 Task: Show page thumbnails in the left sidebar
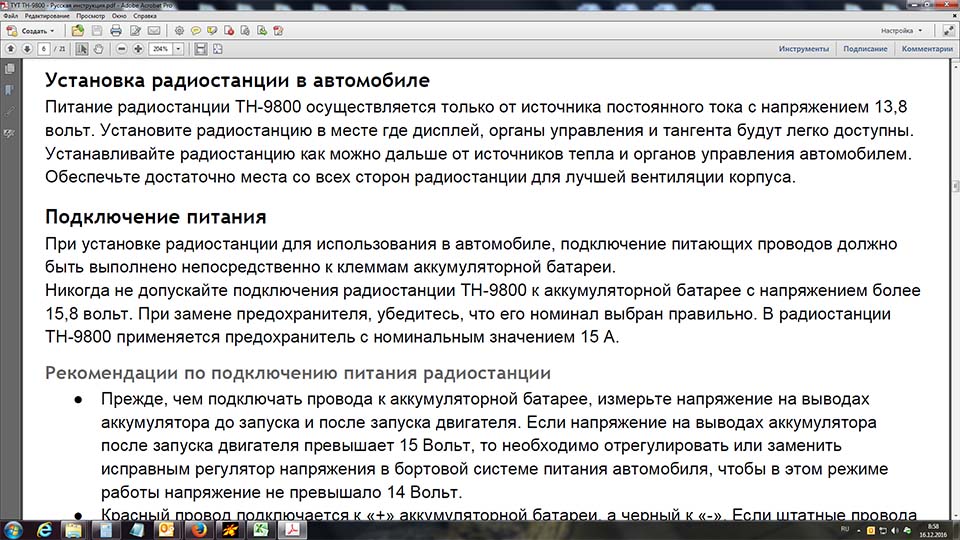coord(10,69)
